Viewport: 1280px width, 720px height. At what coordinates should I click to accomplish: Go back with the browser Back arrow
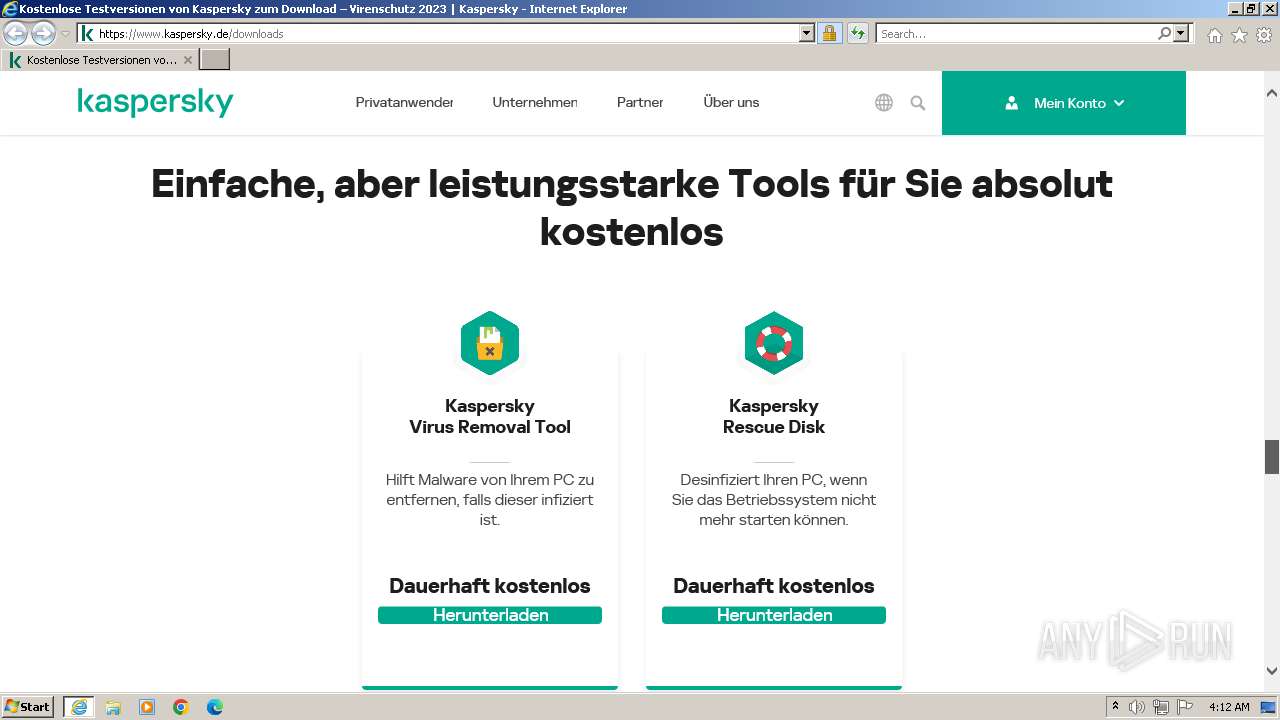coord(15,33)
